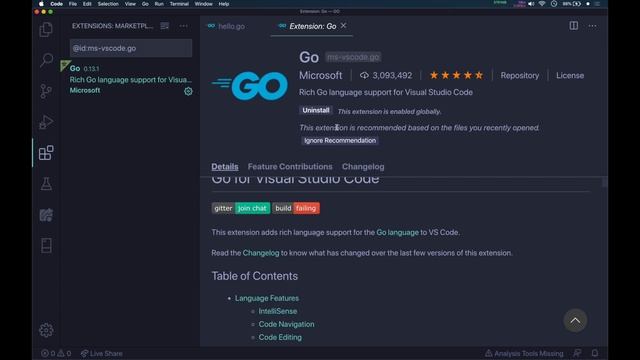Open the Code application menu

56,4
